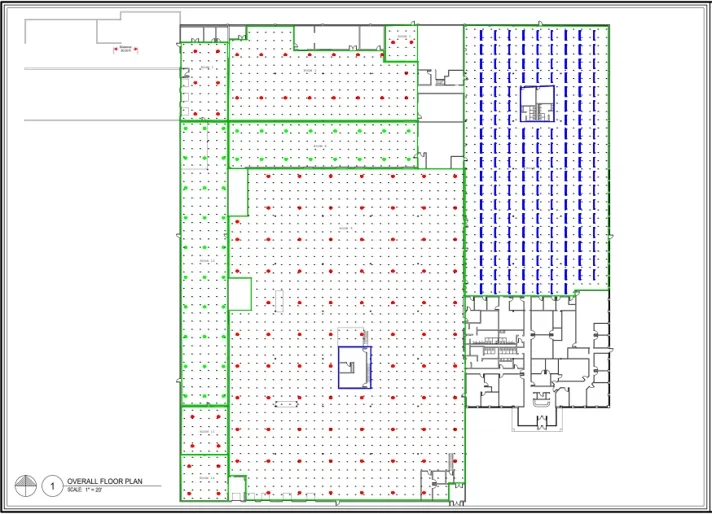Select the label in the center of the large red-dot room
712x514 pixels.
pyautogui.click(x=346, y=228)
